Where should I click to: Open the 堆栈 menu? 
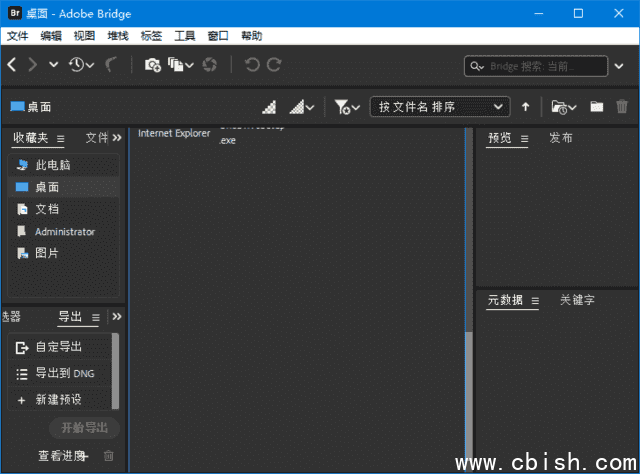[x=118, y=36]
